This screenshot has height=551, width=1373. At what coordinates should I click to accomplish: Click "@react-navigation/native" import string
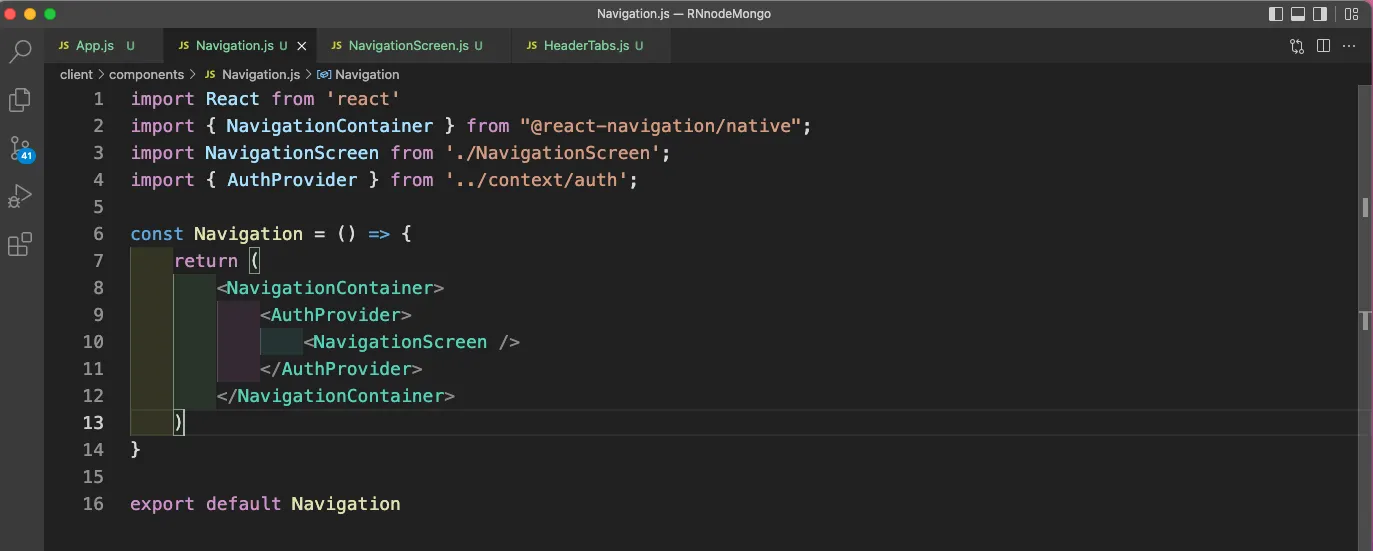click(661, 126)
